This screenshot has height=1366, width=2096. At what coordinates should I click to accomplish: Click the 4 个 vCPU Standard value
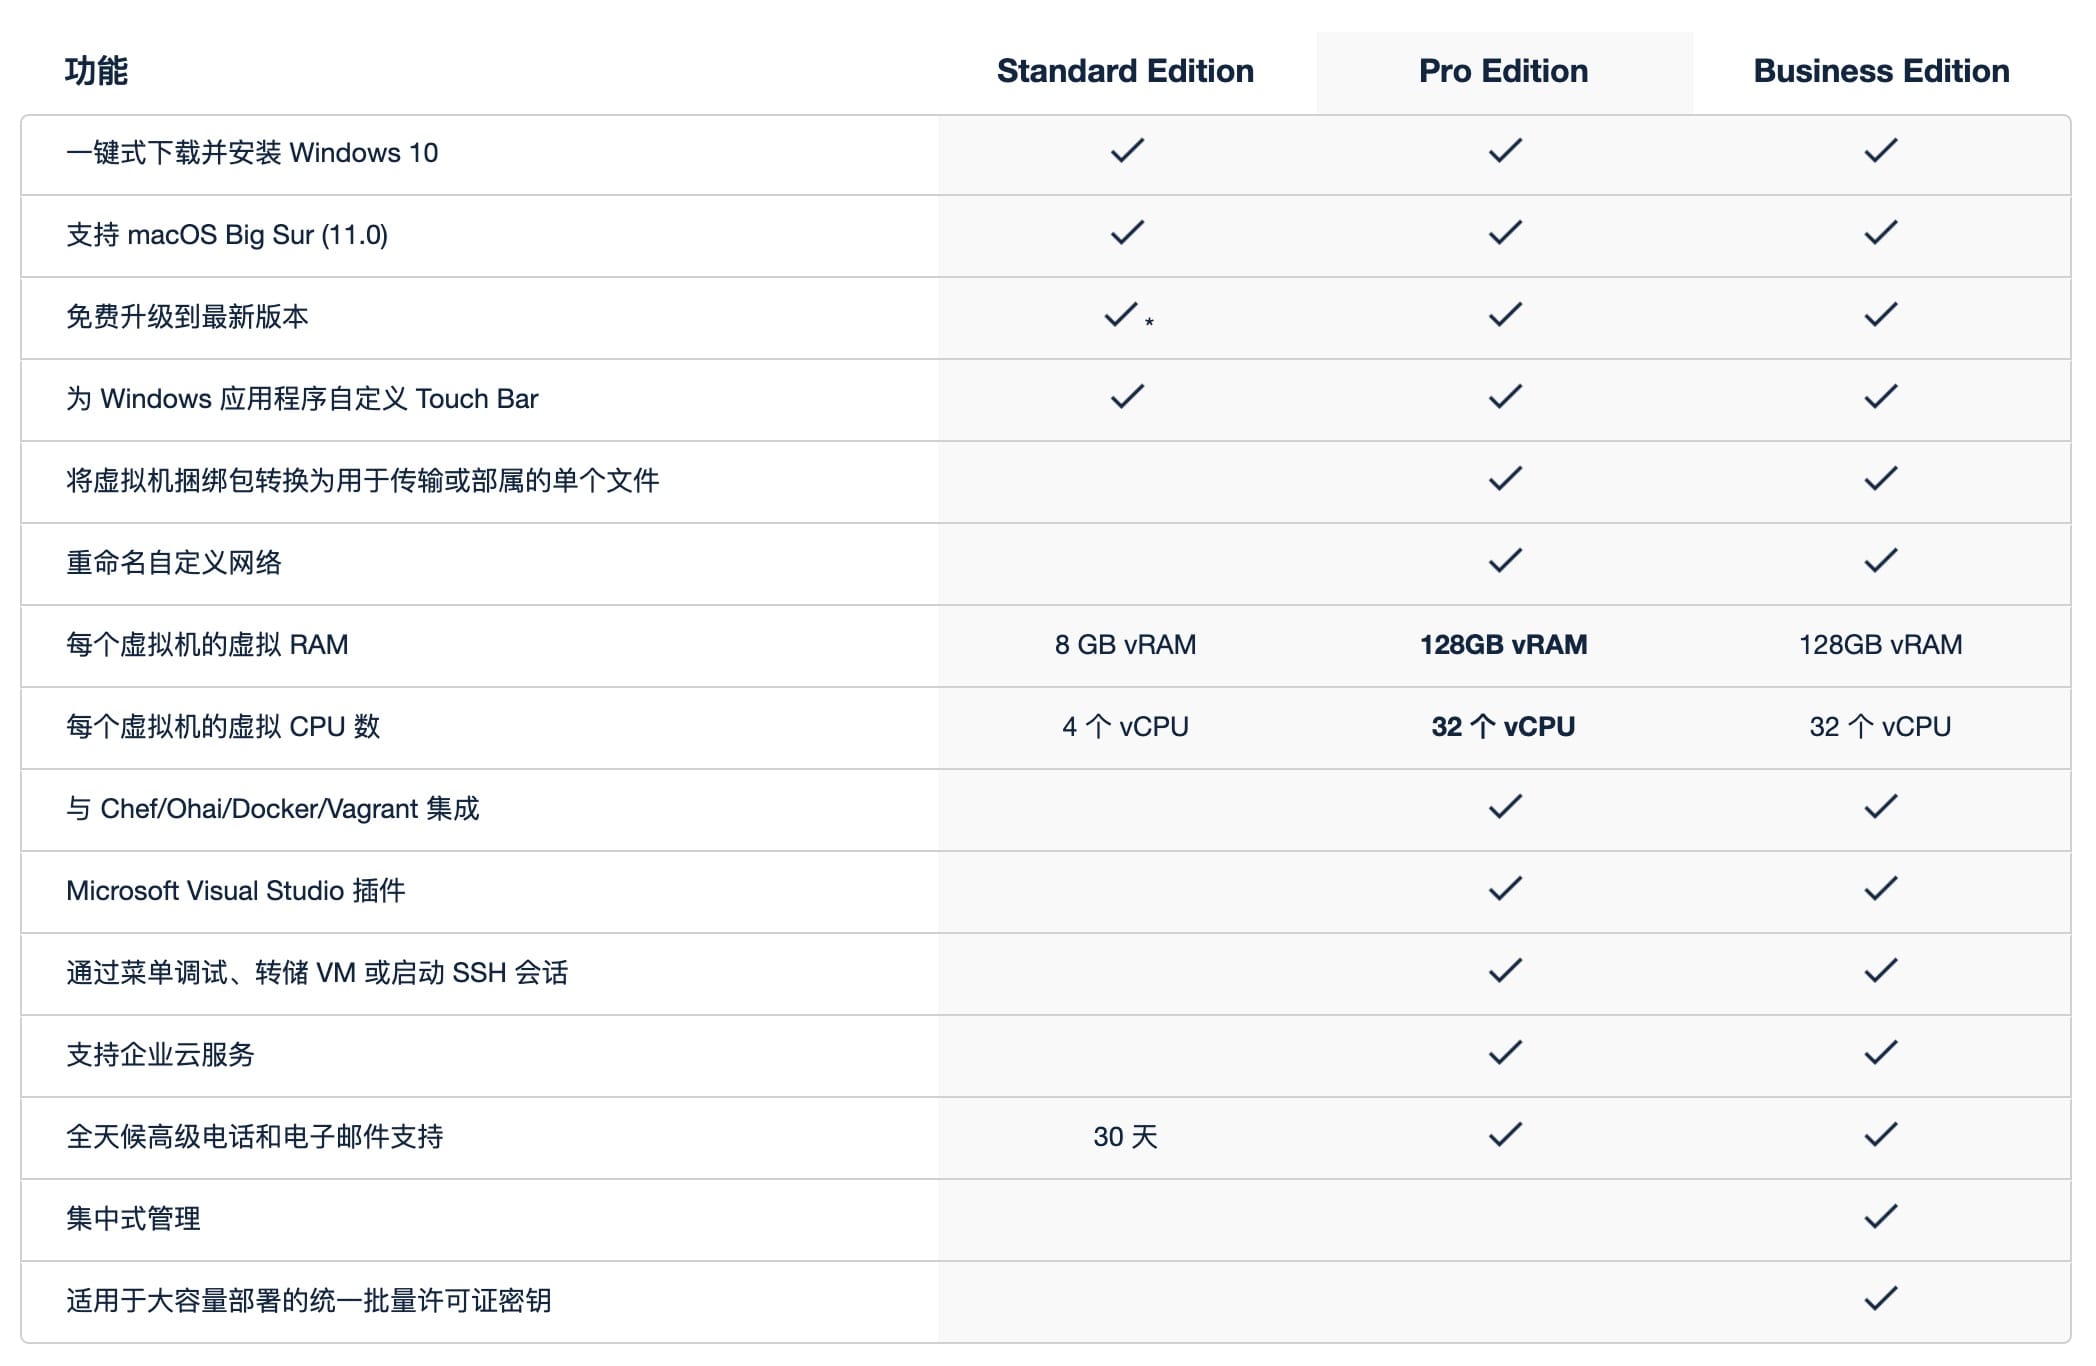coord(1125,727)
